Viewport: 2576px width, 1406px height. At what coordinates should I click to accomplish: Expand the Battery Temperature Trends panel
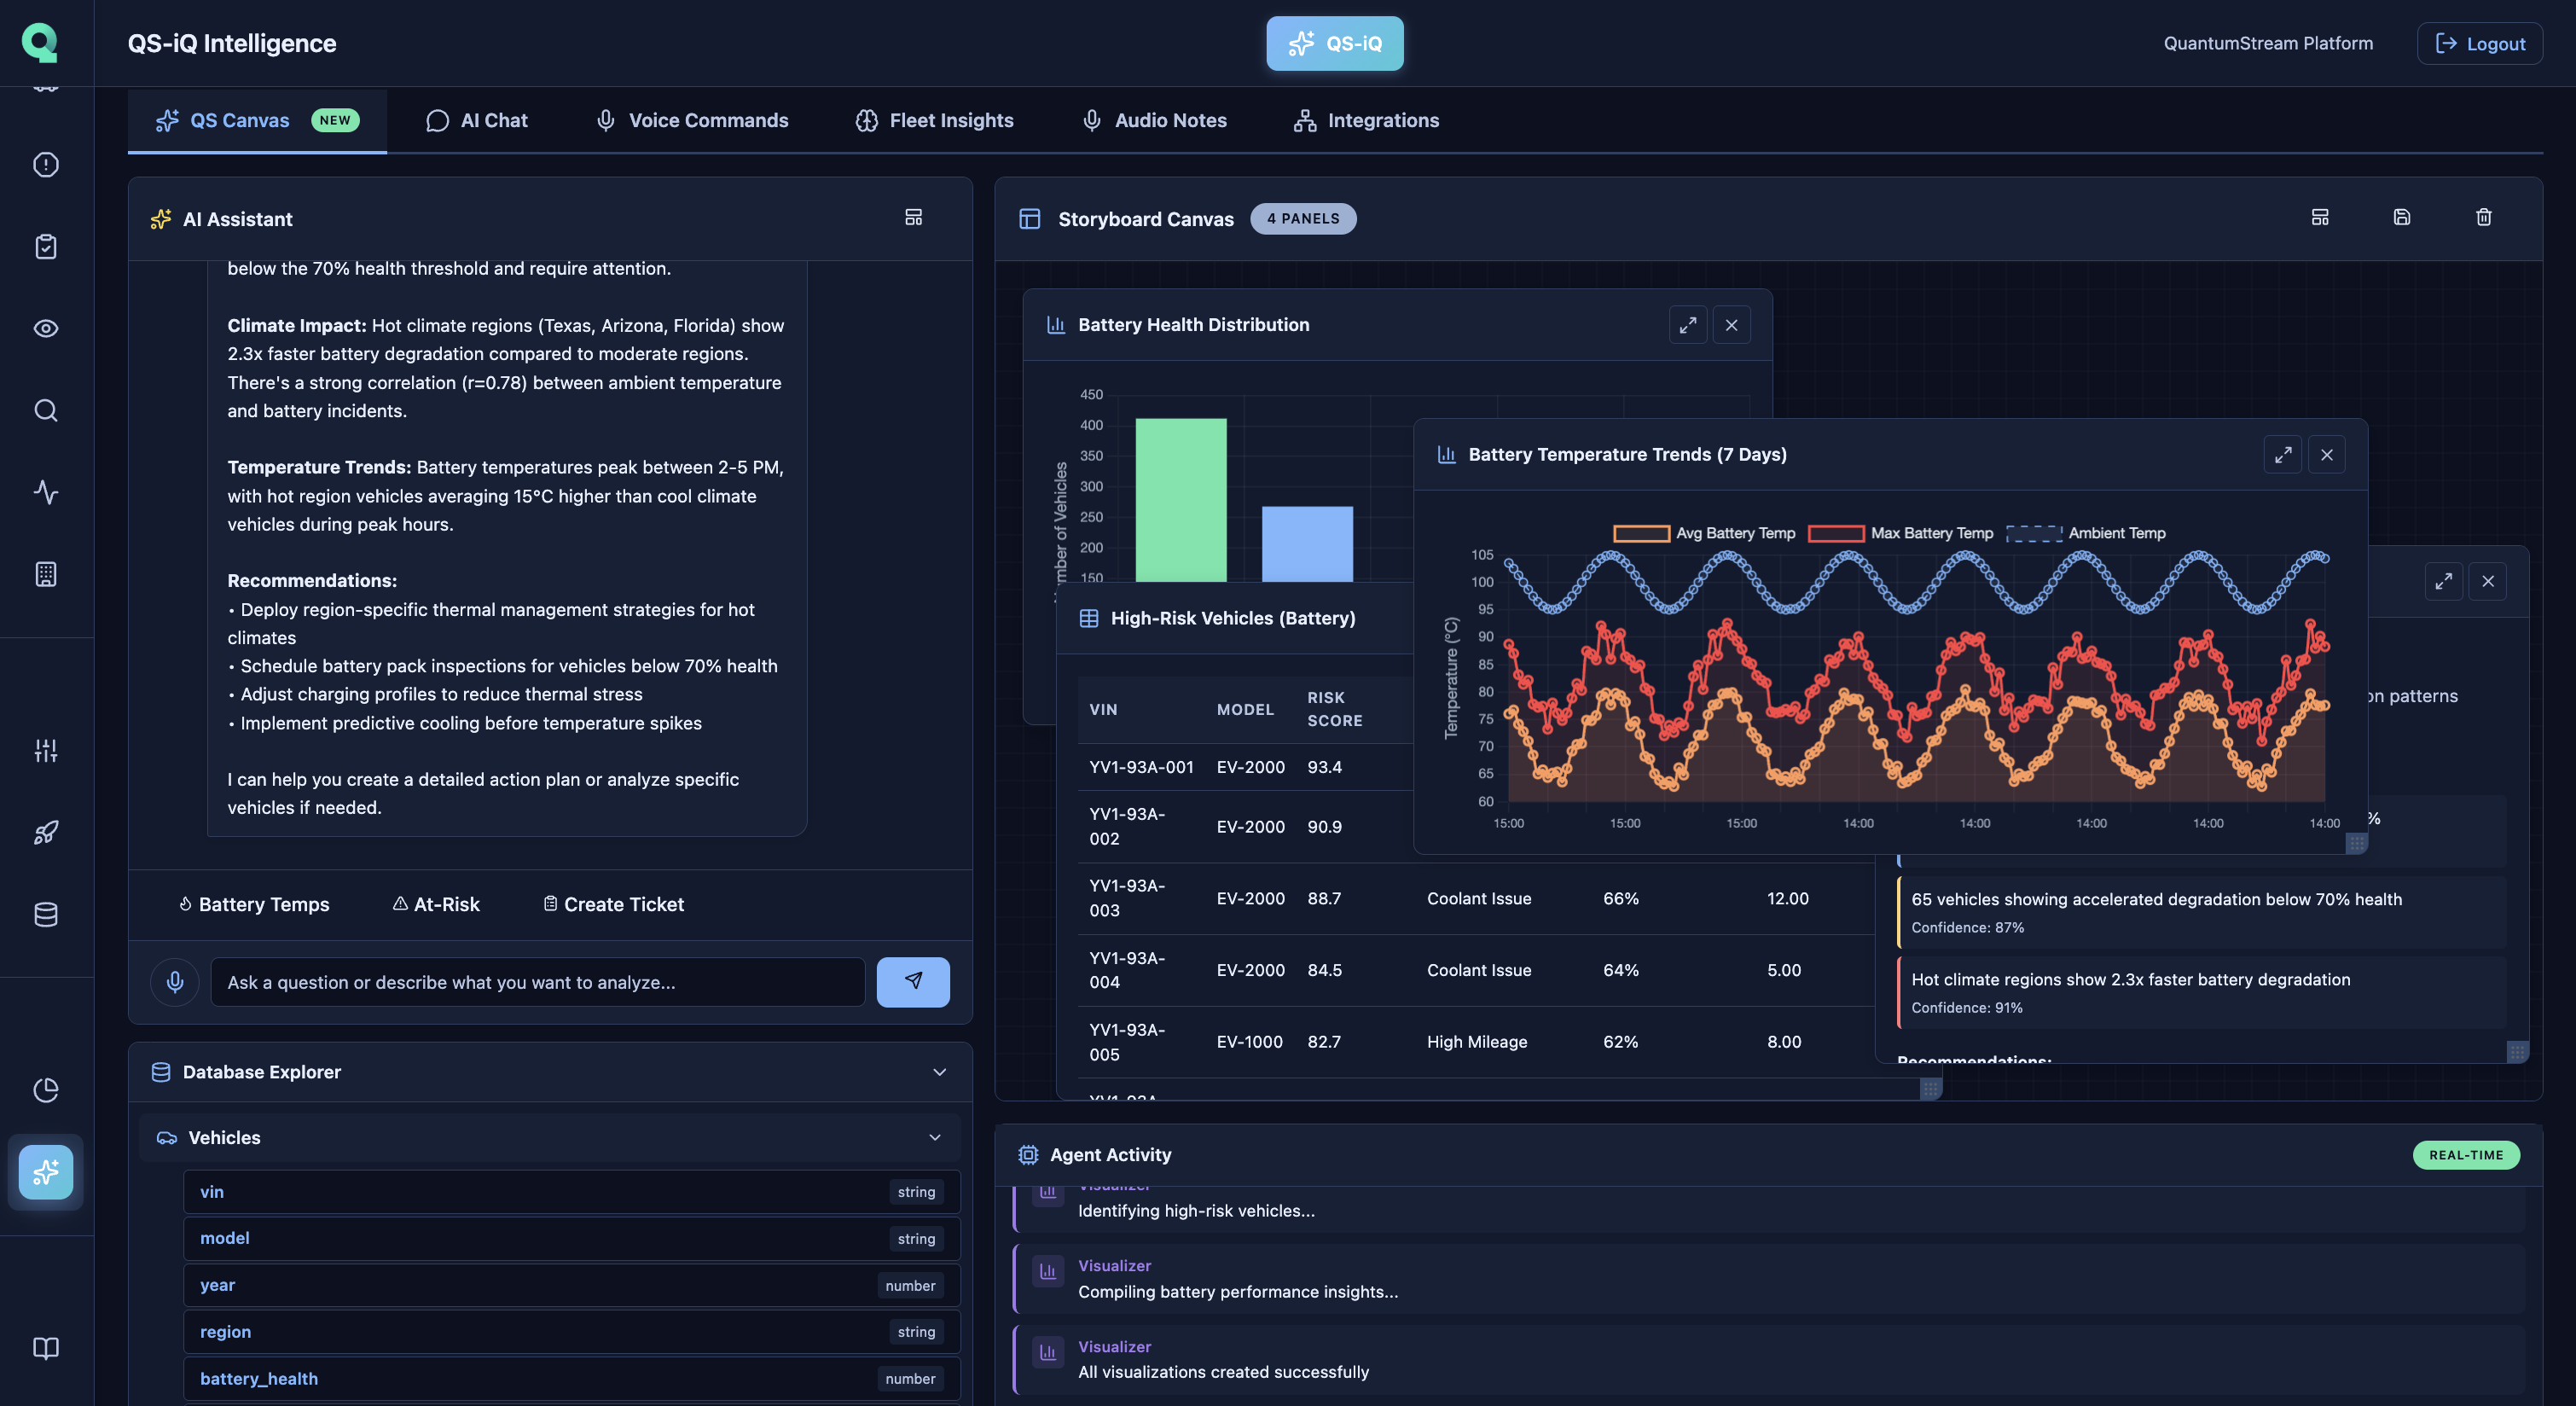2282,455
